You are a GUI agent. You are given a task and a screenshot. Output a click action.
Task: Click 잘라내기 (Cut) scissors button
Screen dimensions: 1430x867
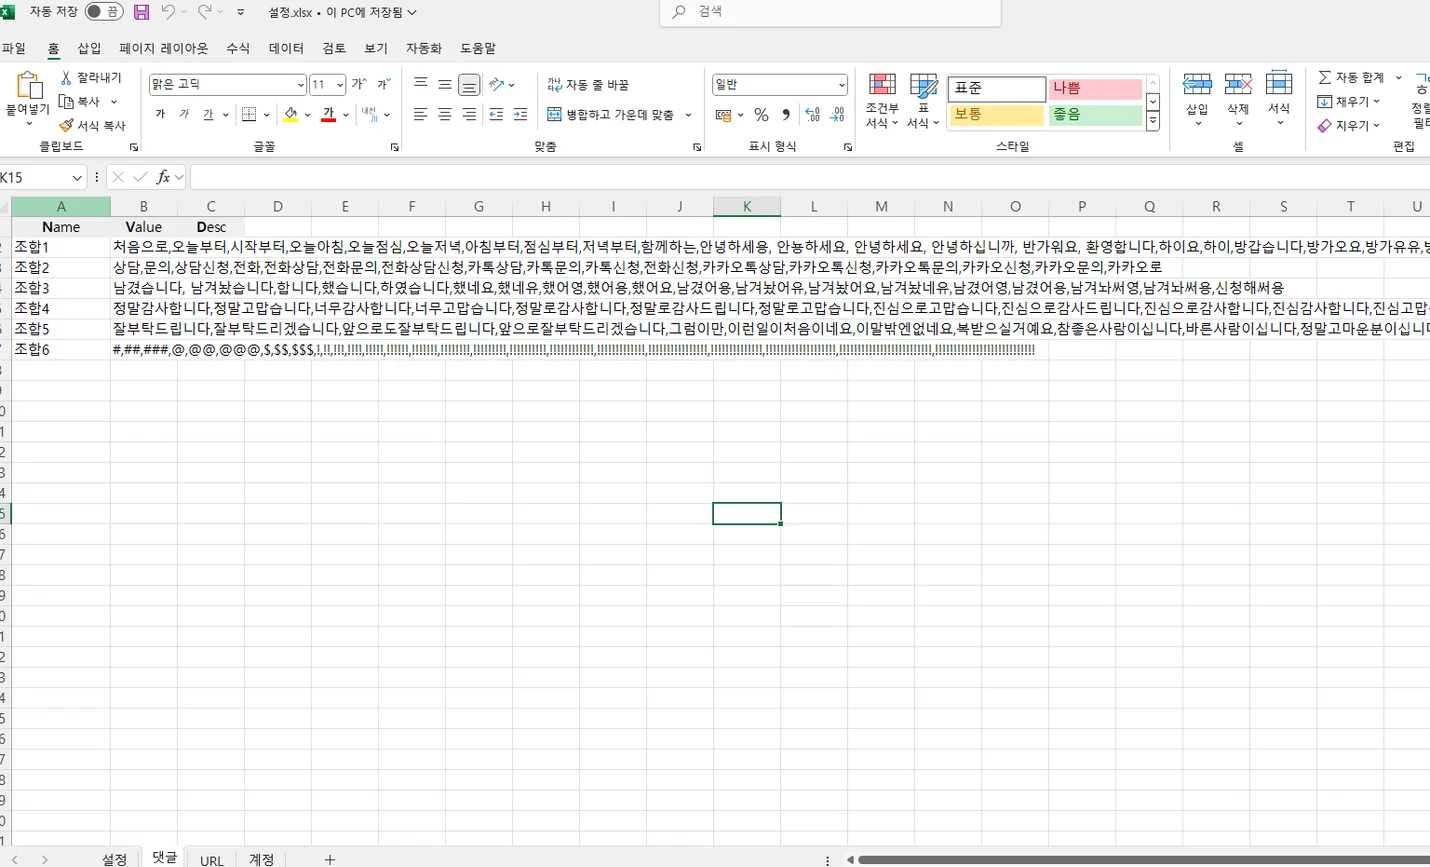click(x=90, y=78)
